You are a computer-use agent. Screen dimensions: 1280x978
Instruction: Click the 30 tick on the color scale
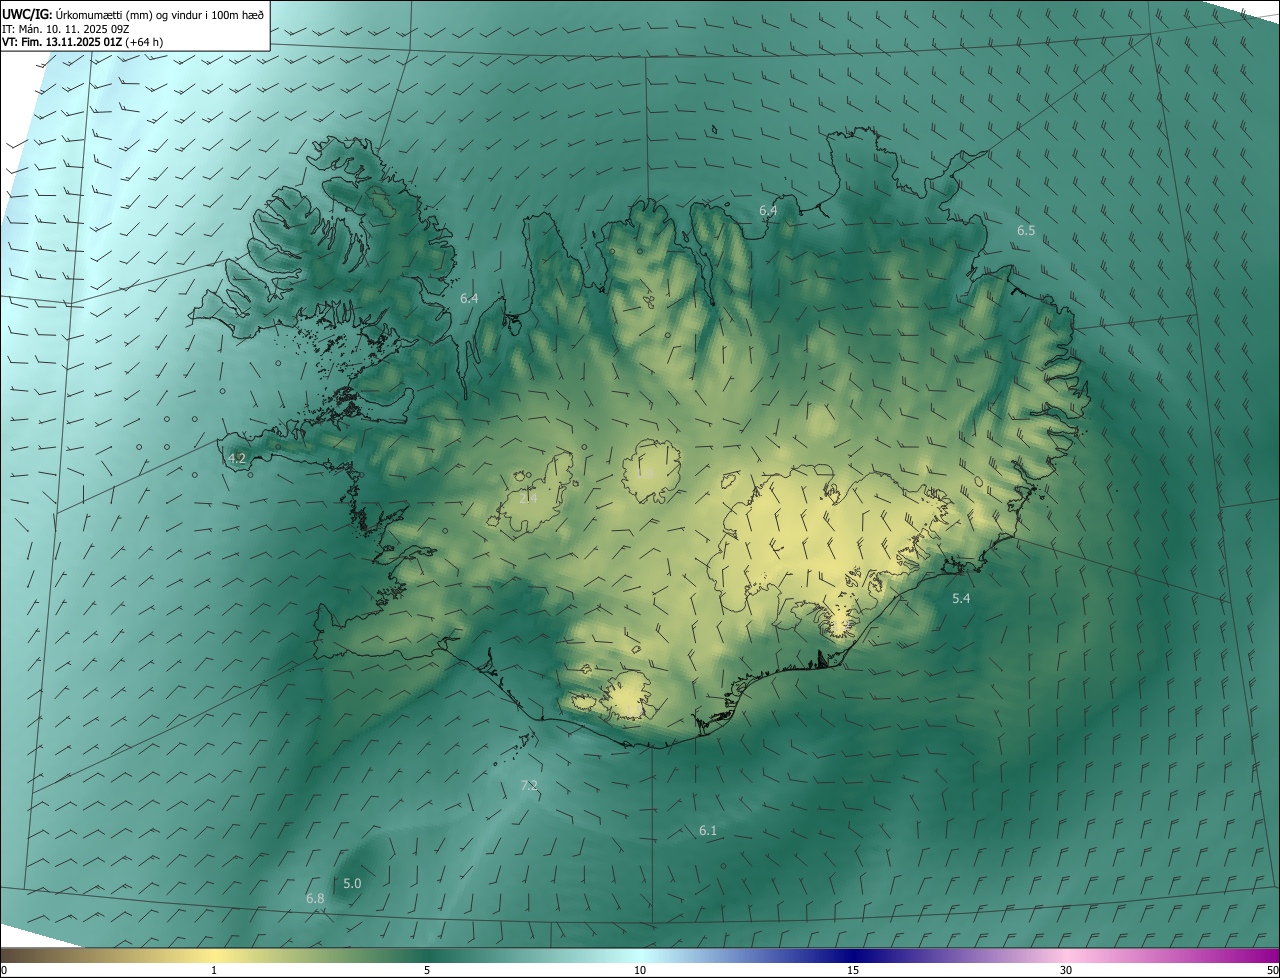coord(1066,971)
